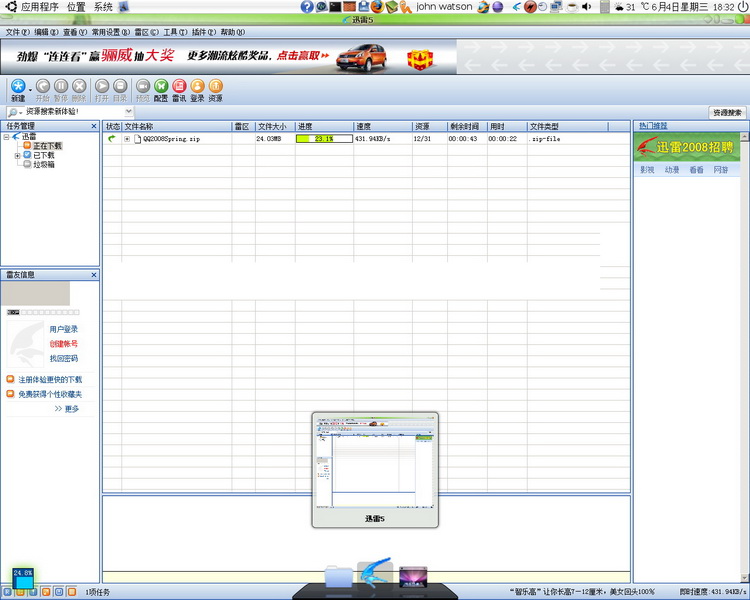Open the 配置 settings icon
The image size is (750, 600).
tap(161, 87)
